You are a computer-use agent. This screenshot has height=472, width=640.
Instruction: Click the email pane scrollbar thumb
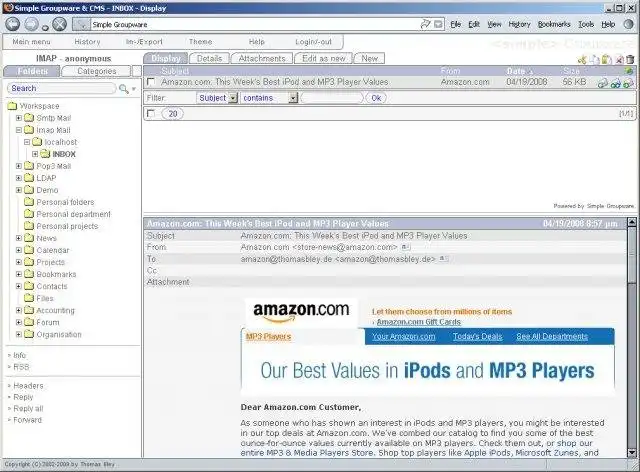point(631,254)
